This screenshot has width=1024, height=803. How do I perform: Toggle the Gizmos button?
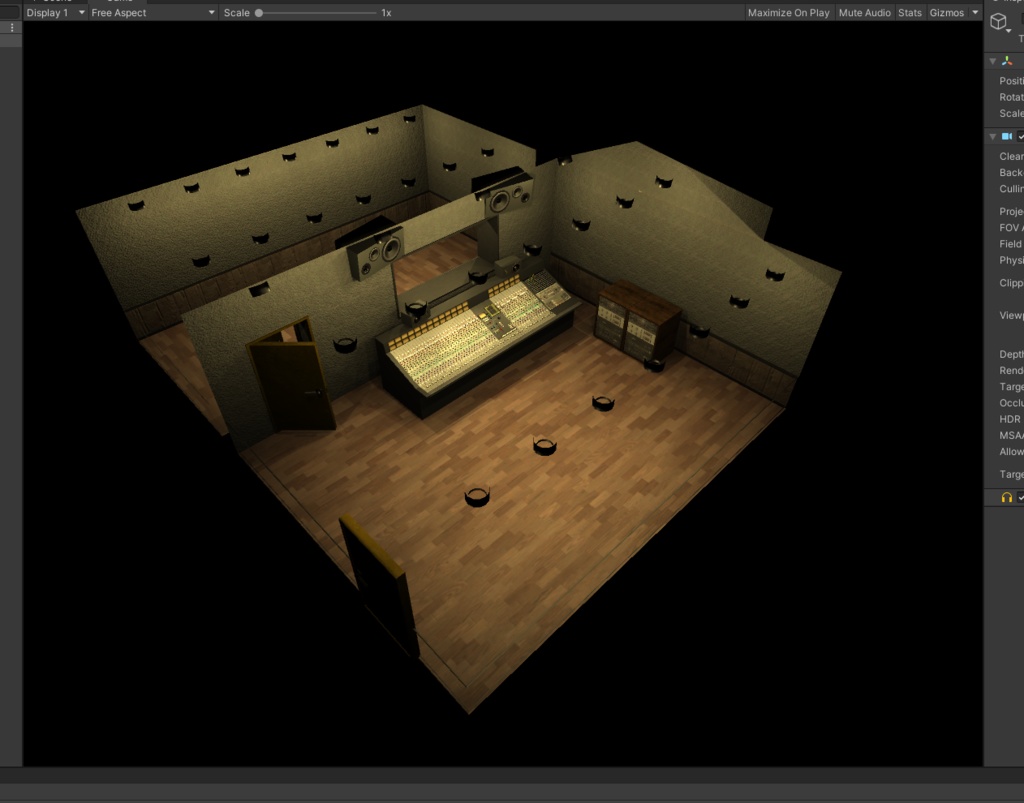(x=946, y=12)
